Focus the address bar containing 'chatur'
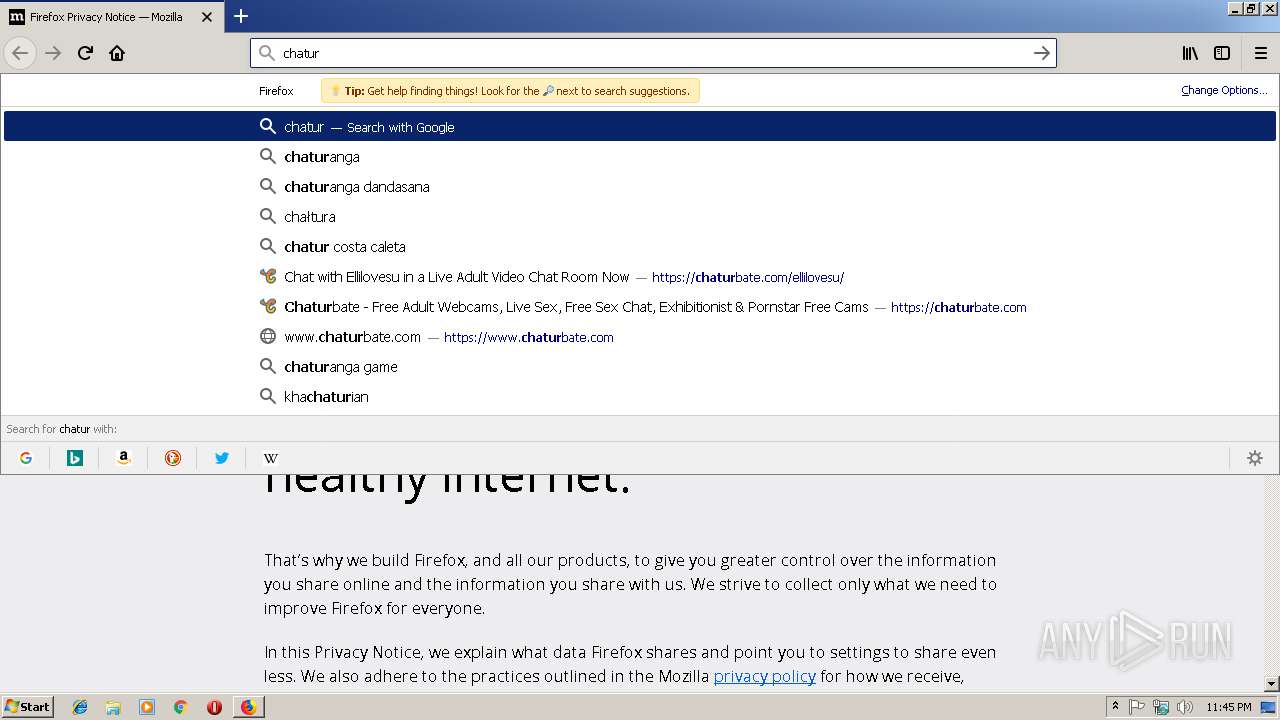Image resolution: width=1280 pixels, height=720 pixels. tap(653, 53)
